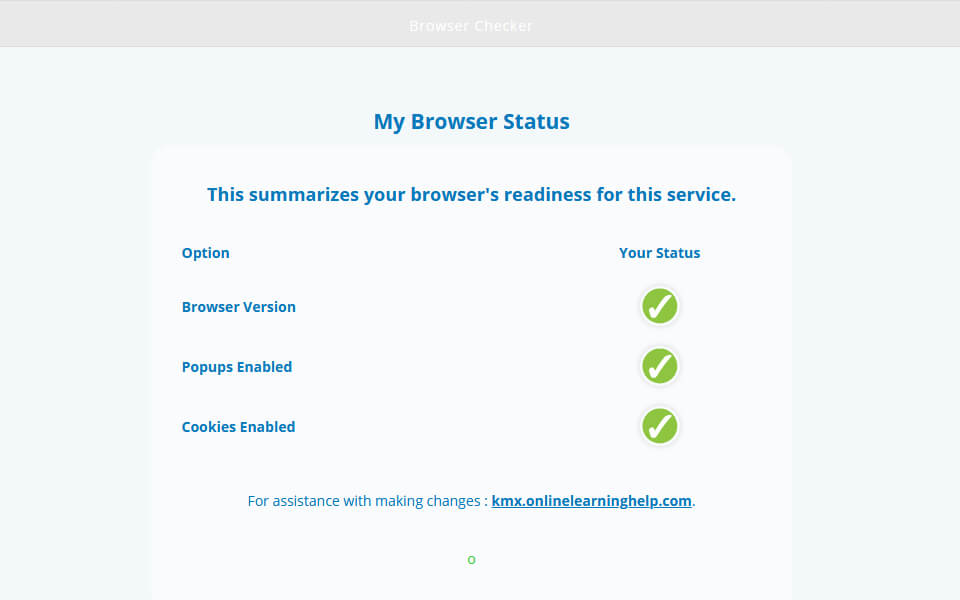Screen dimensions: 960x600
Task: Click the word 'readiness' in the summary sentence
Action: (x=547, y=195)
